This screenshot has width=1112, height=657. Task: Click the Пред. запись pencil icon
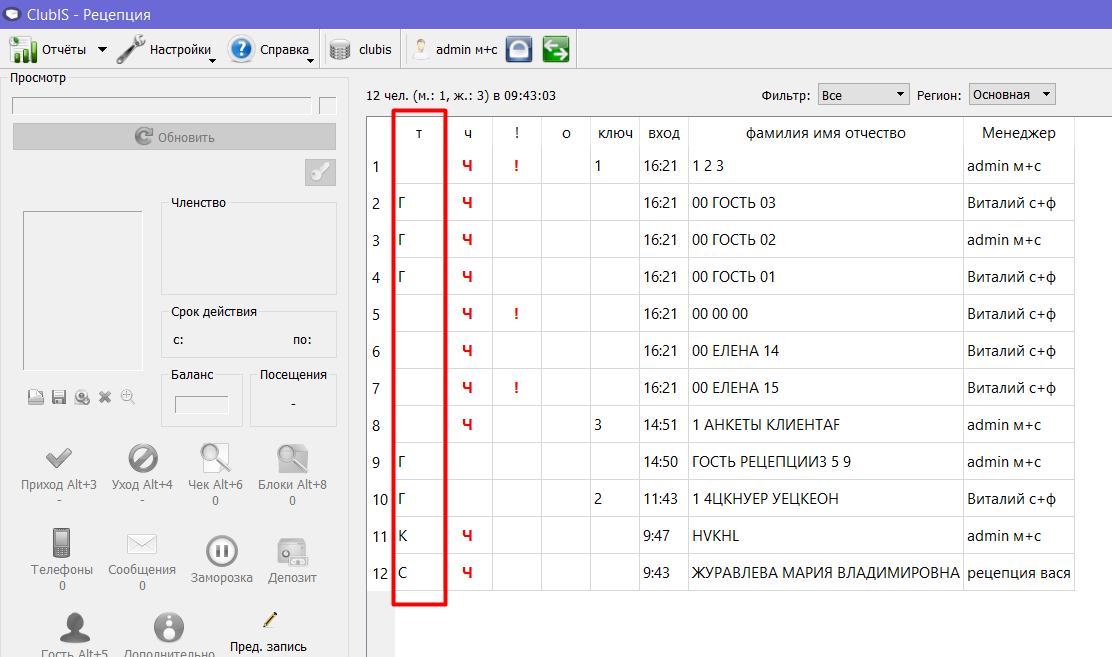269,620
